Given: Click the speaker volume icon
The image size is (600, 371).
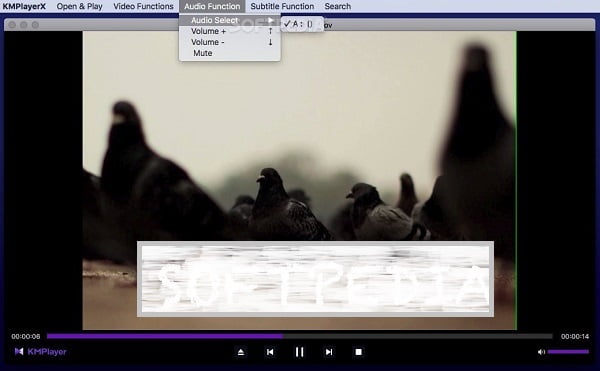Looking at the screenshot, I should (541, 352).
